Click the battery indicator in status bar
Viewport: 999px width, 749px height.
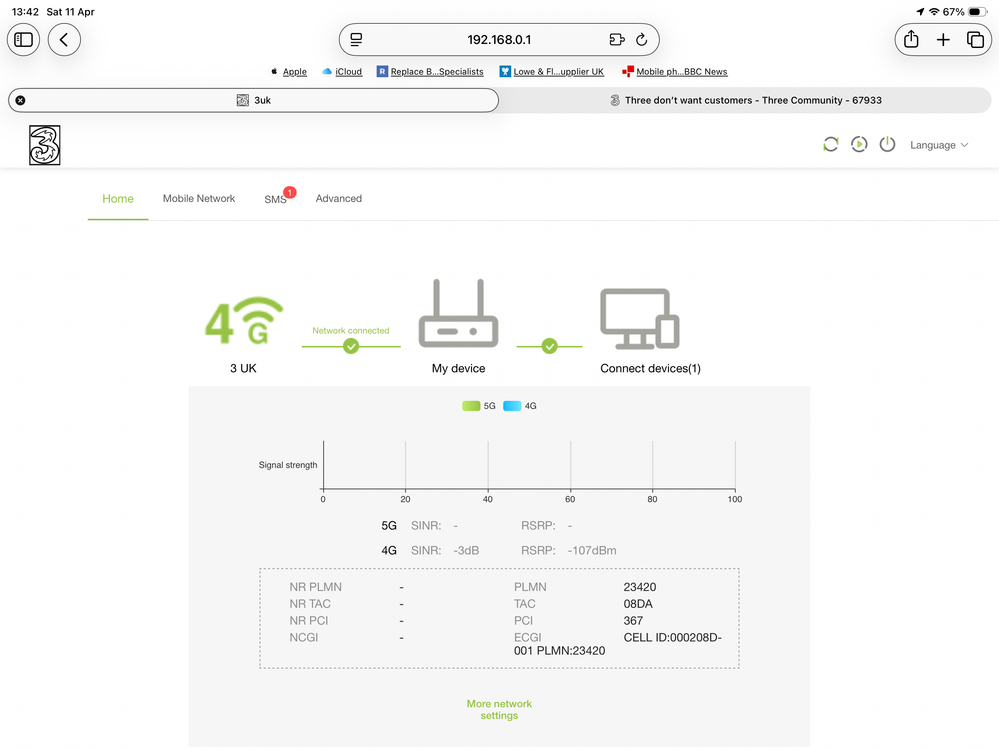point(977,11)
